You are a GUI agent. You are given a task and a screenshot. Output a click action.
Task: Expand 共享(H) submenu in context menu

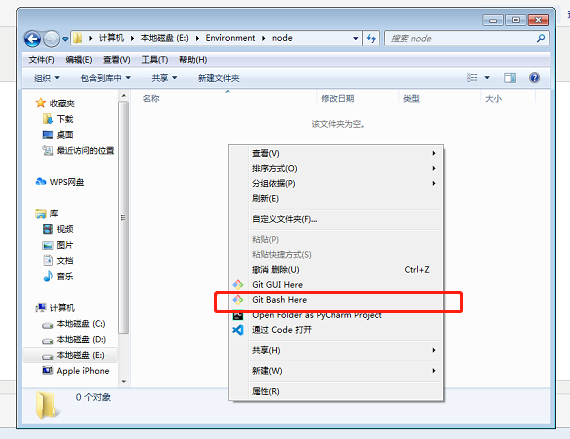tap(335, 350)
